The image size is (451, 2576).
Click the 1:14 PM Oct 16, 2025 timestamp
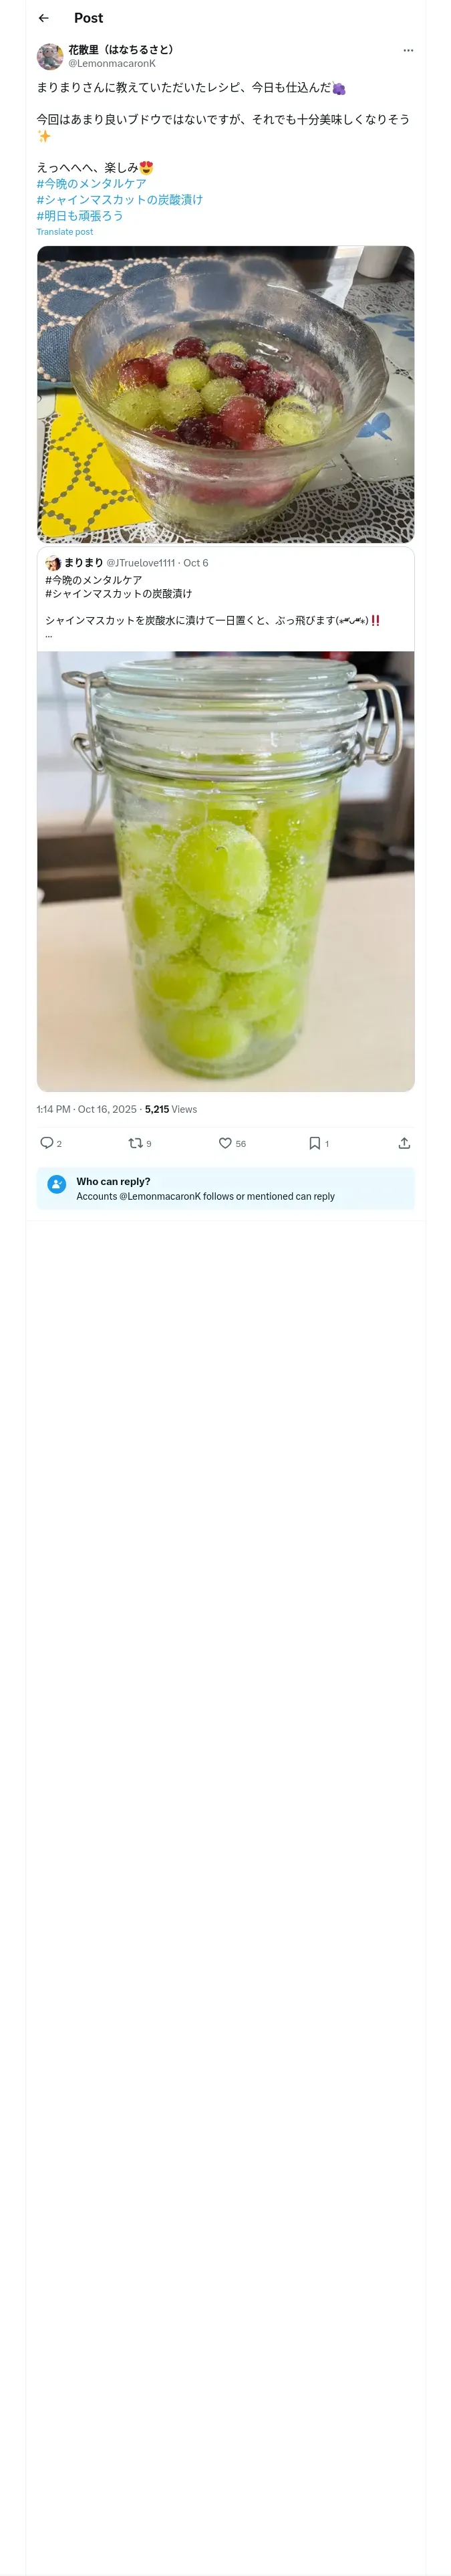point(86,1109)
